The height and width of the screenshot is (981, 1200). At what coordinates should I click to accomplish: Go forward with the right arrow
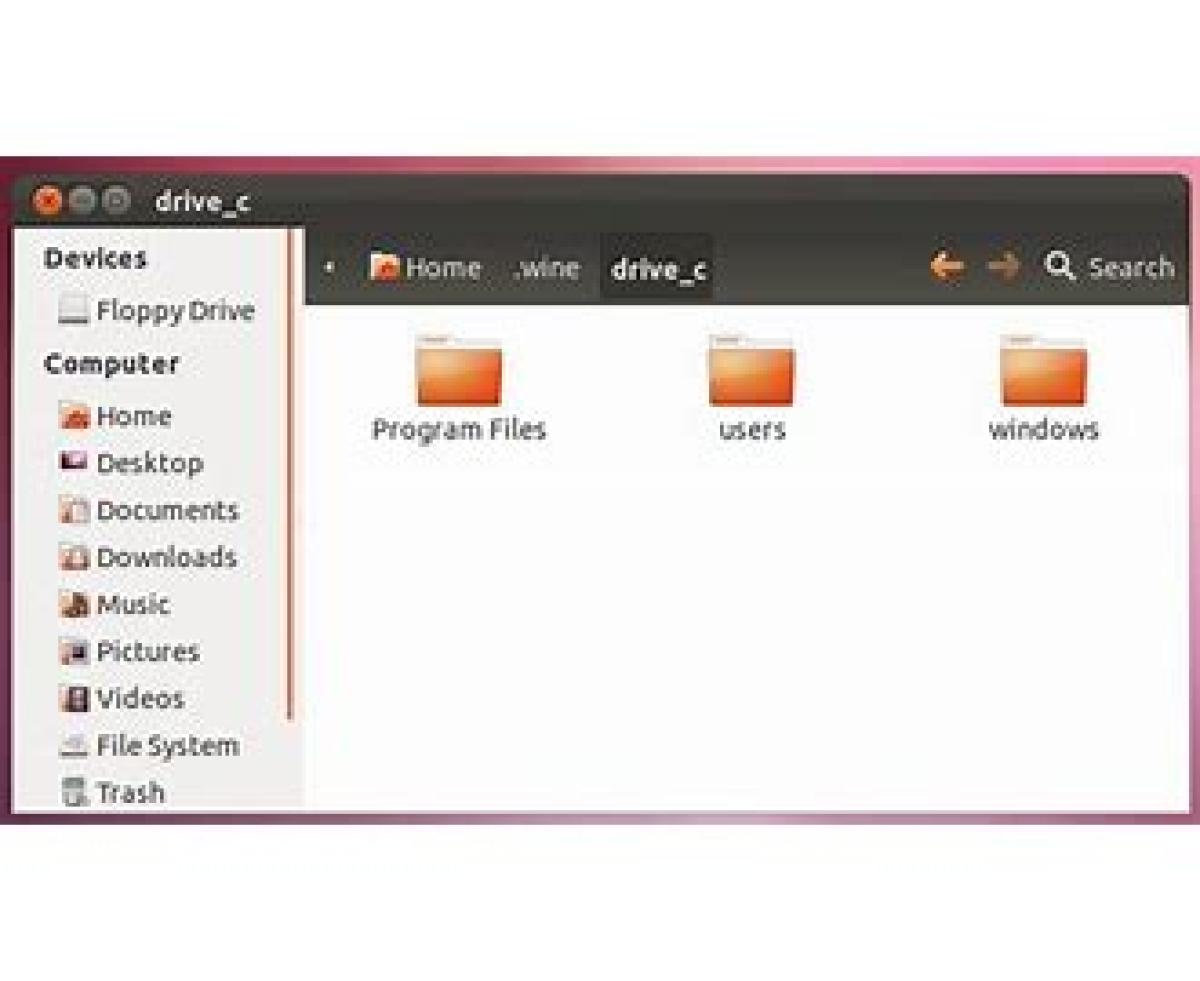[1003, 266]
